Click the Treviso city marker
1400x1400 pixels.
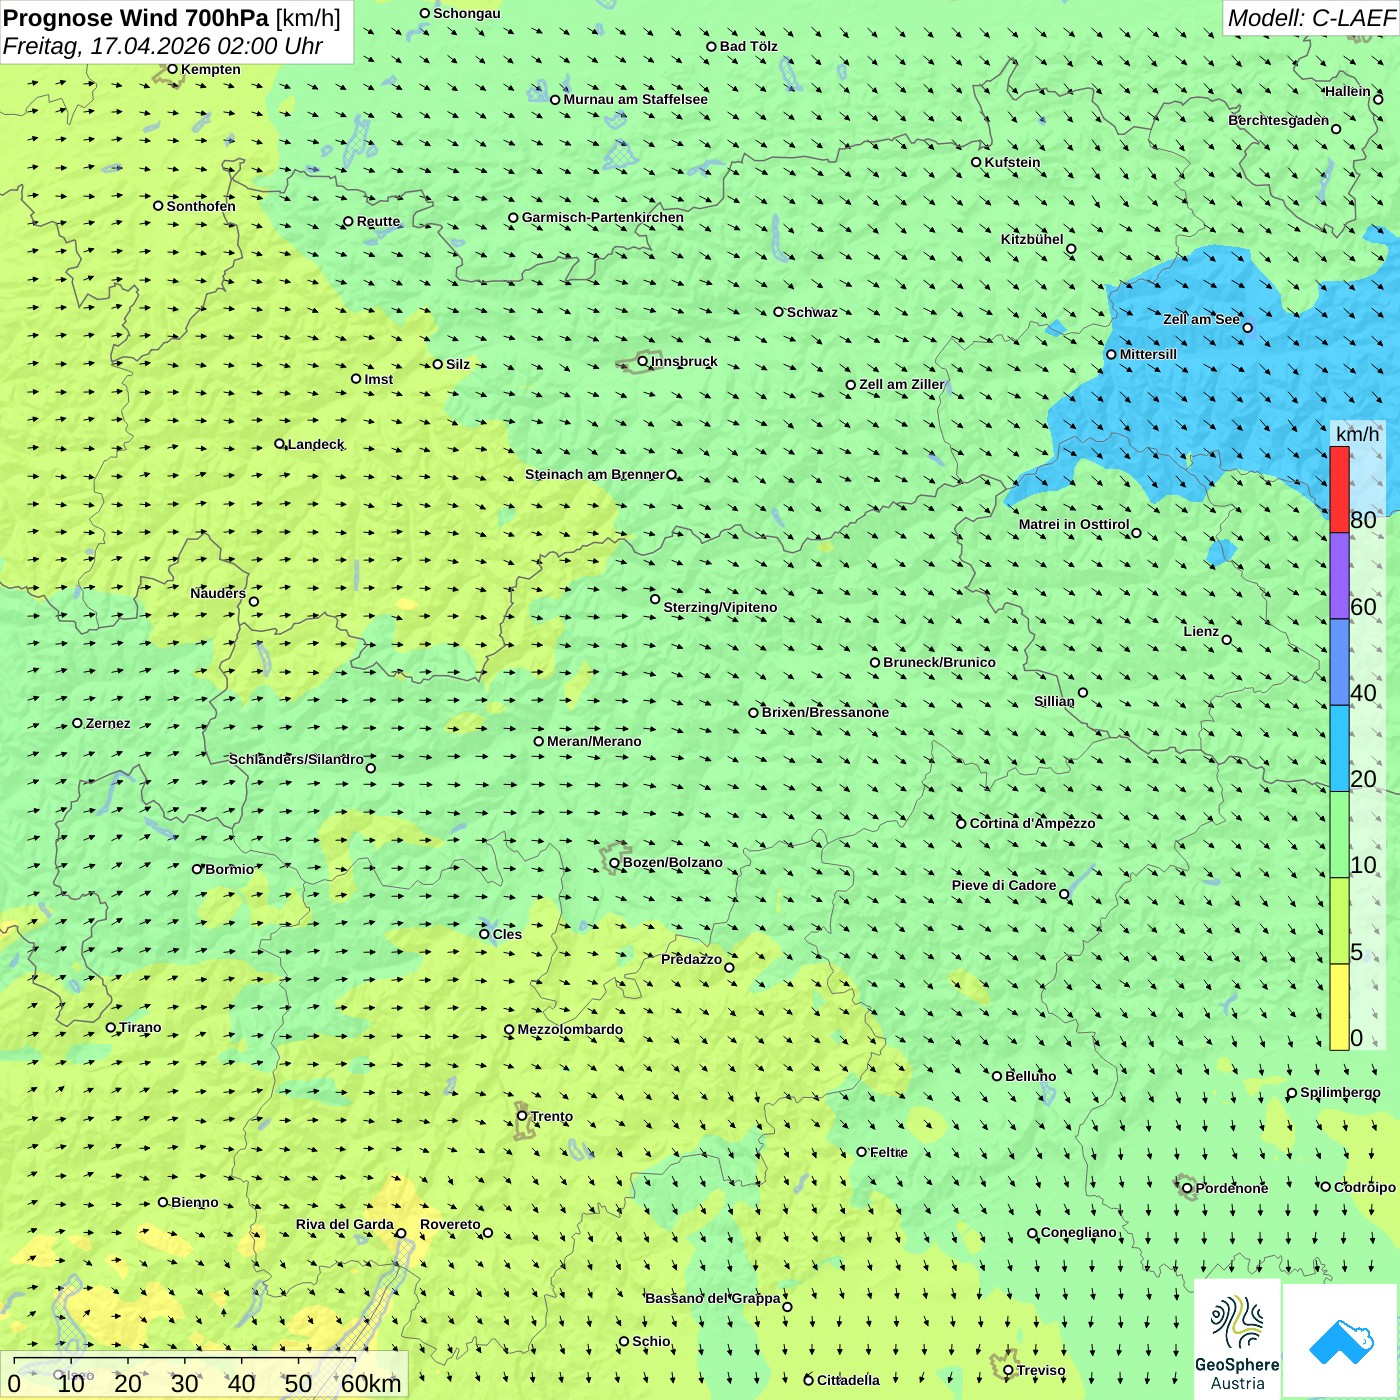(1008, 1370)
